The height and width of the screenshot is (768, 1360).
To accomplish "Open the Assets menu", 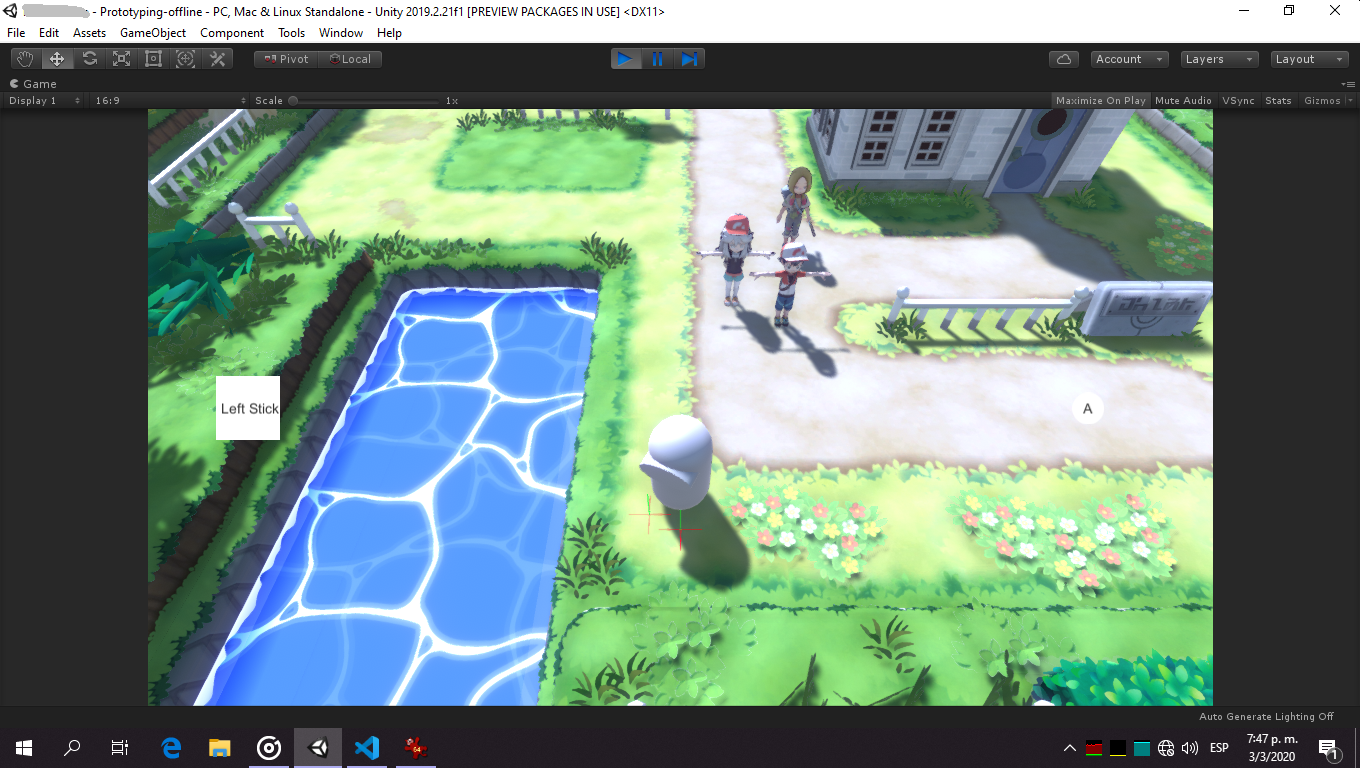I will click(x=90, y=33).
